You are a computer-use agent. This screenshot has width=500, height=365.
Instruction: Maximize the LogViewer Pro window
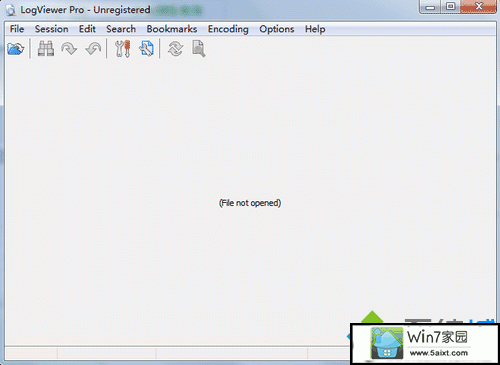coord(451,7)
